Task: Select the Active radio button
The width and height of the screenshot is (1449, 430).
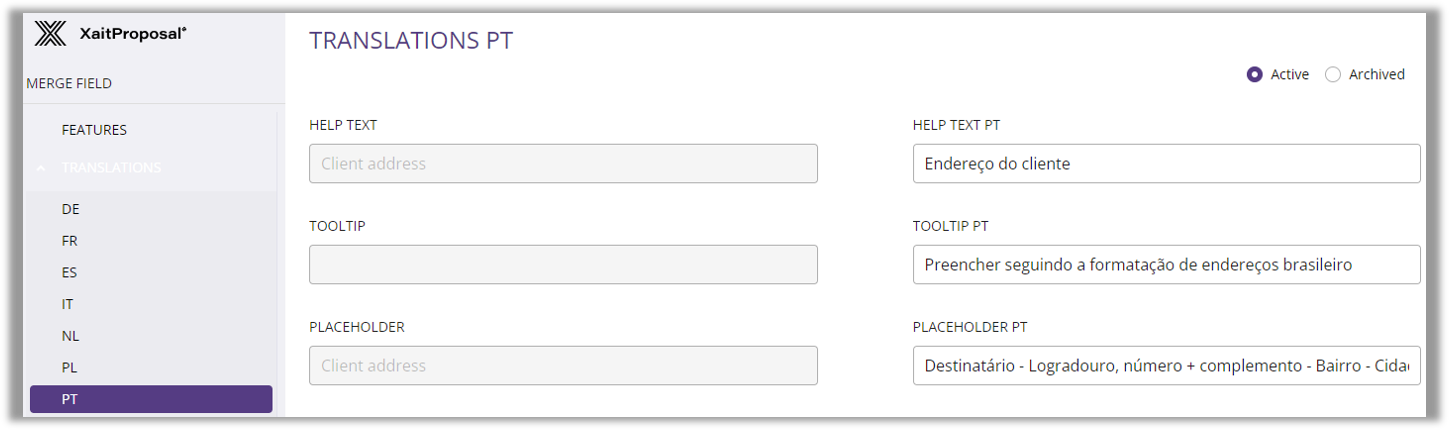Action: 1254,74
